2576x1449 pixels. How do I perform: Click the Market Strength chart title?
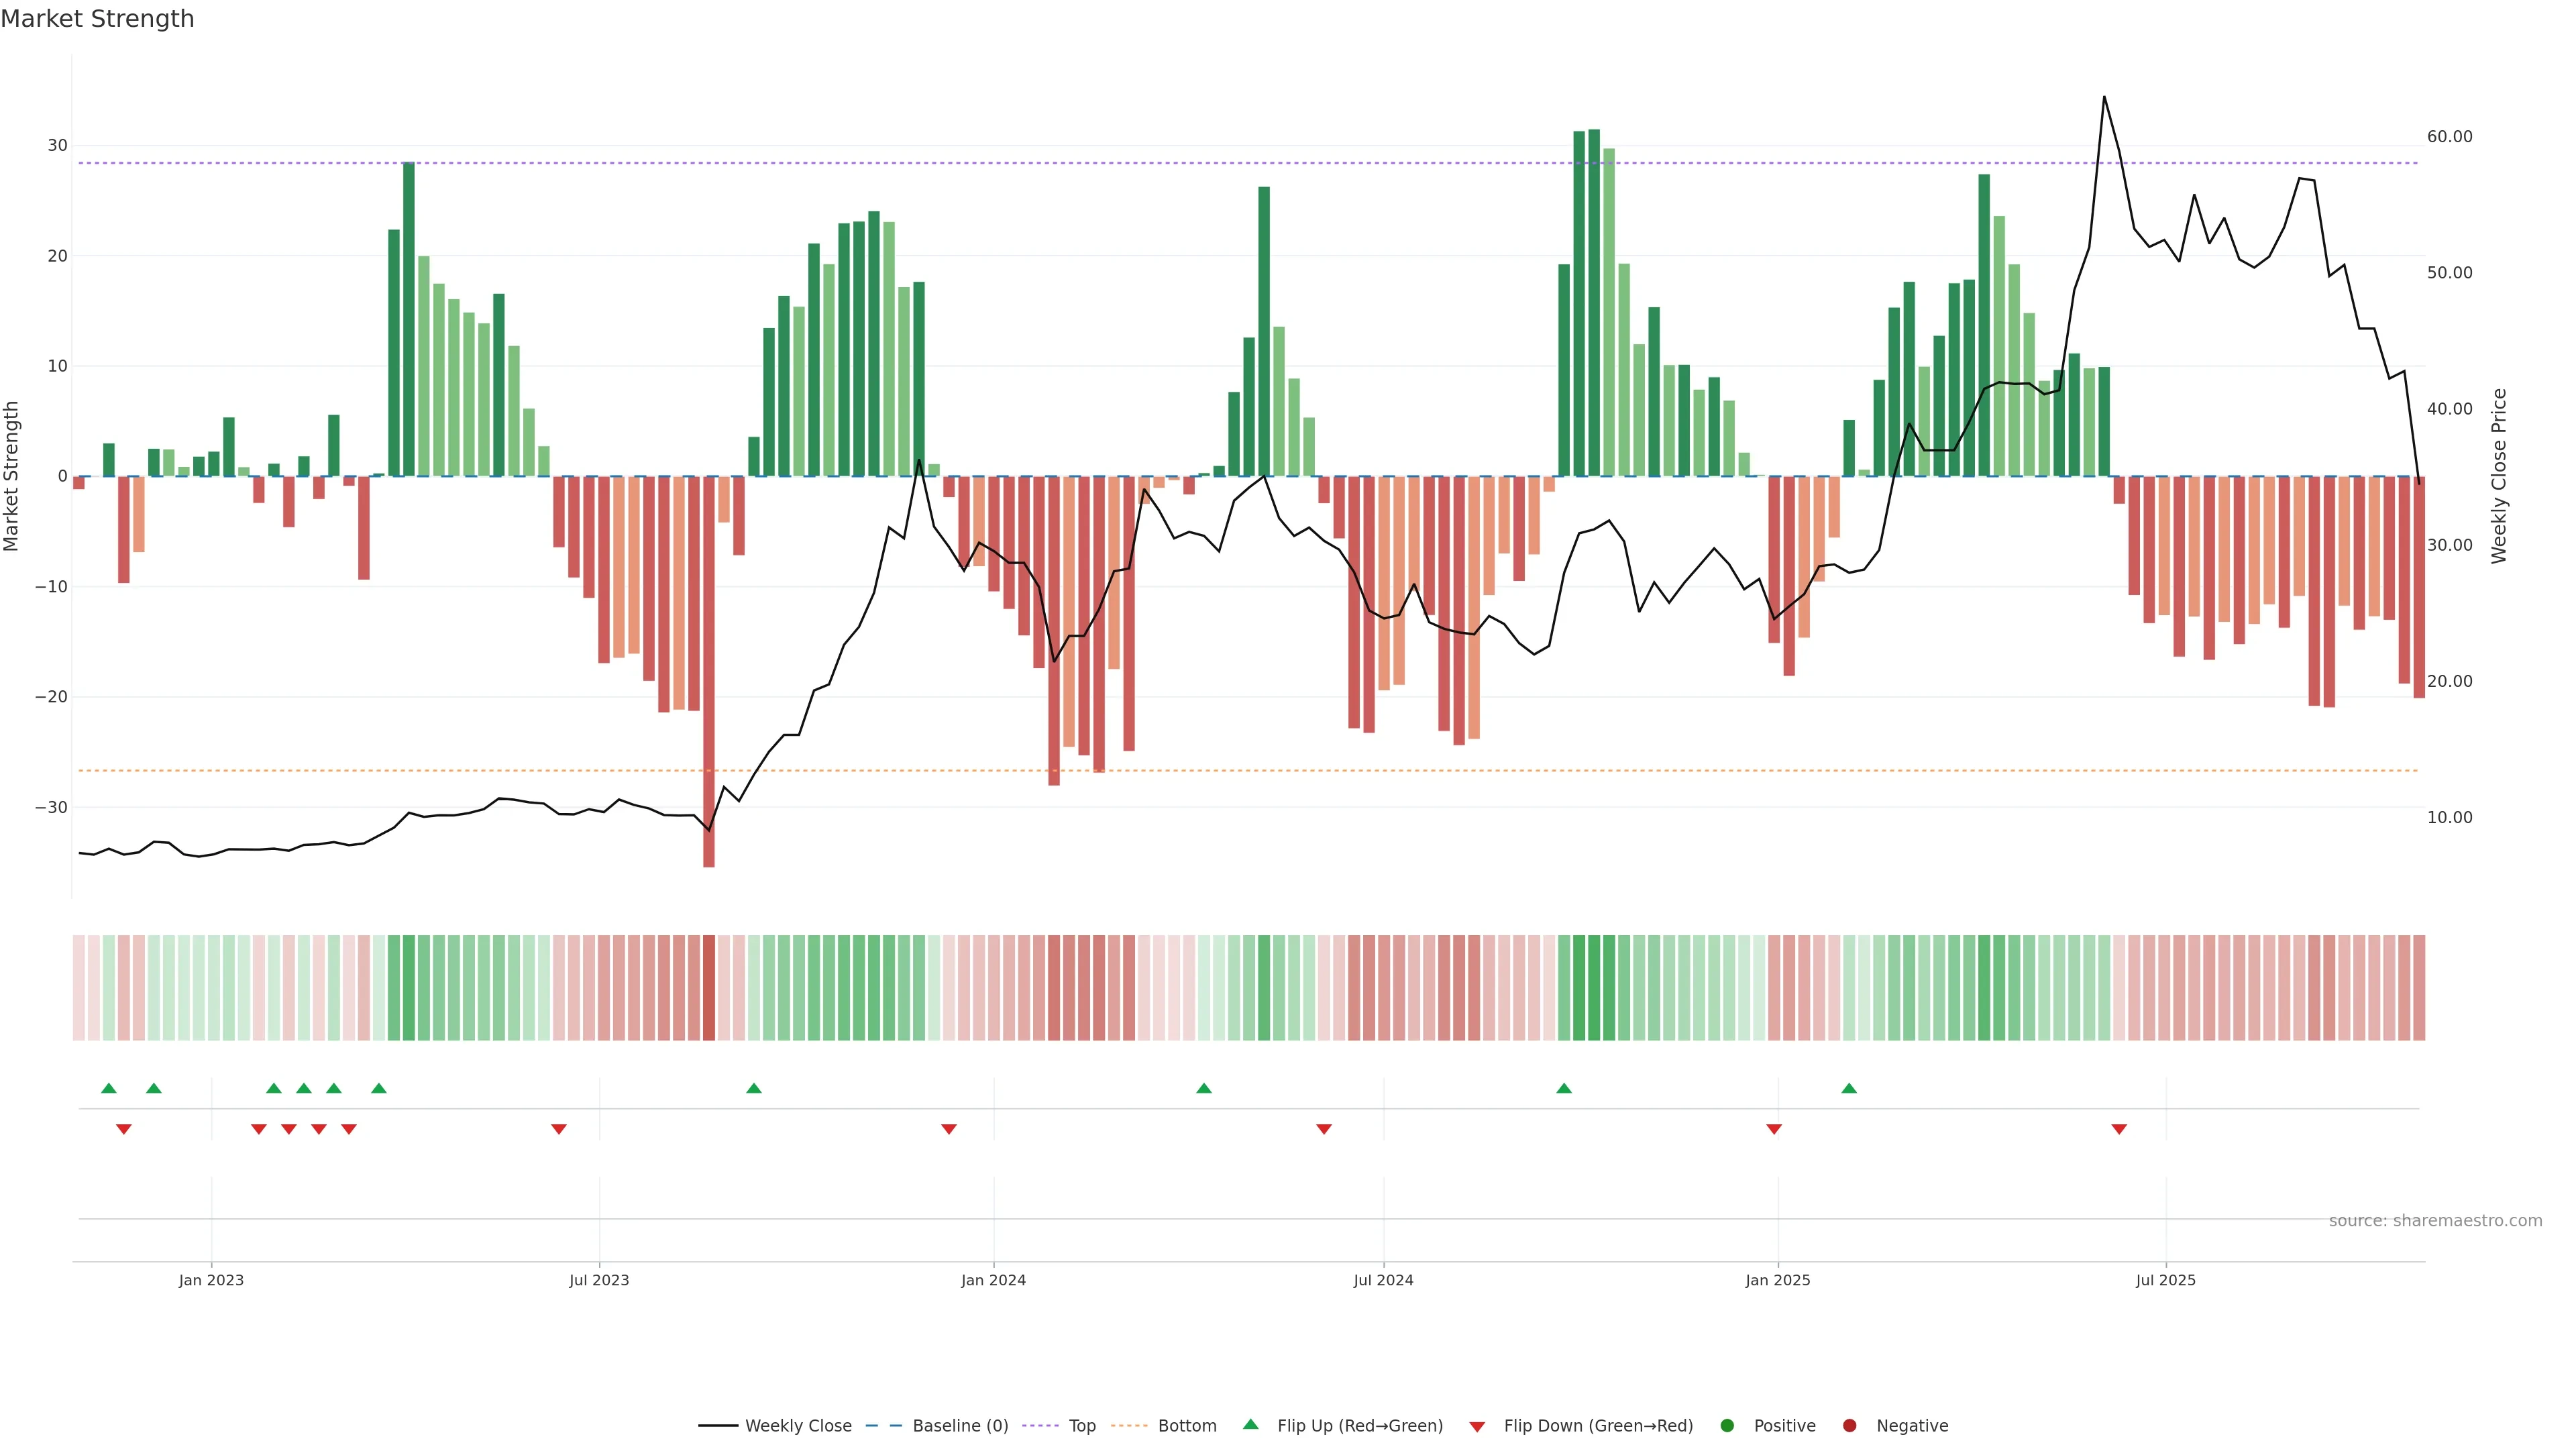point(97,19)
